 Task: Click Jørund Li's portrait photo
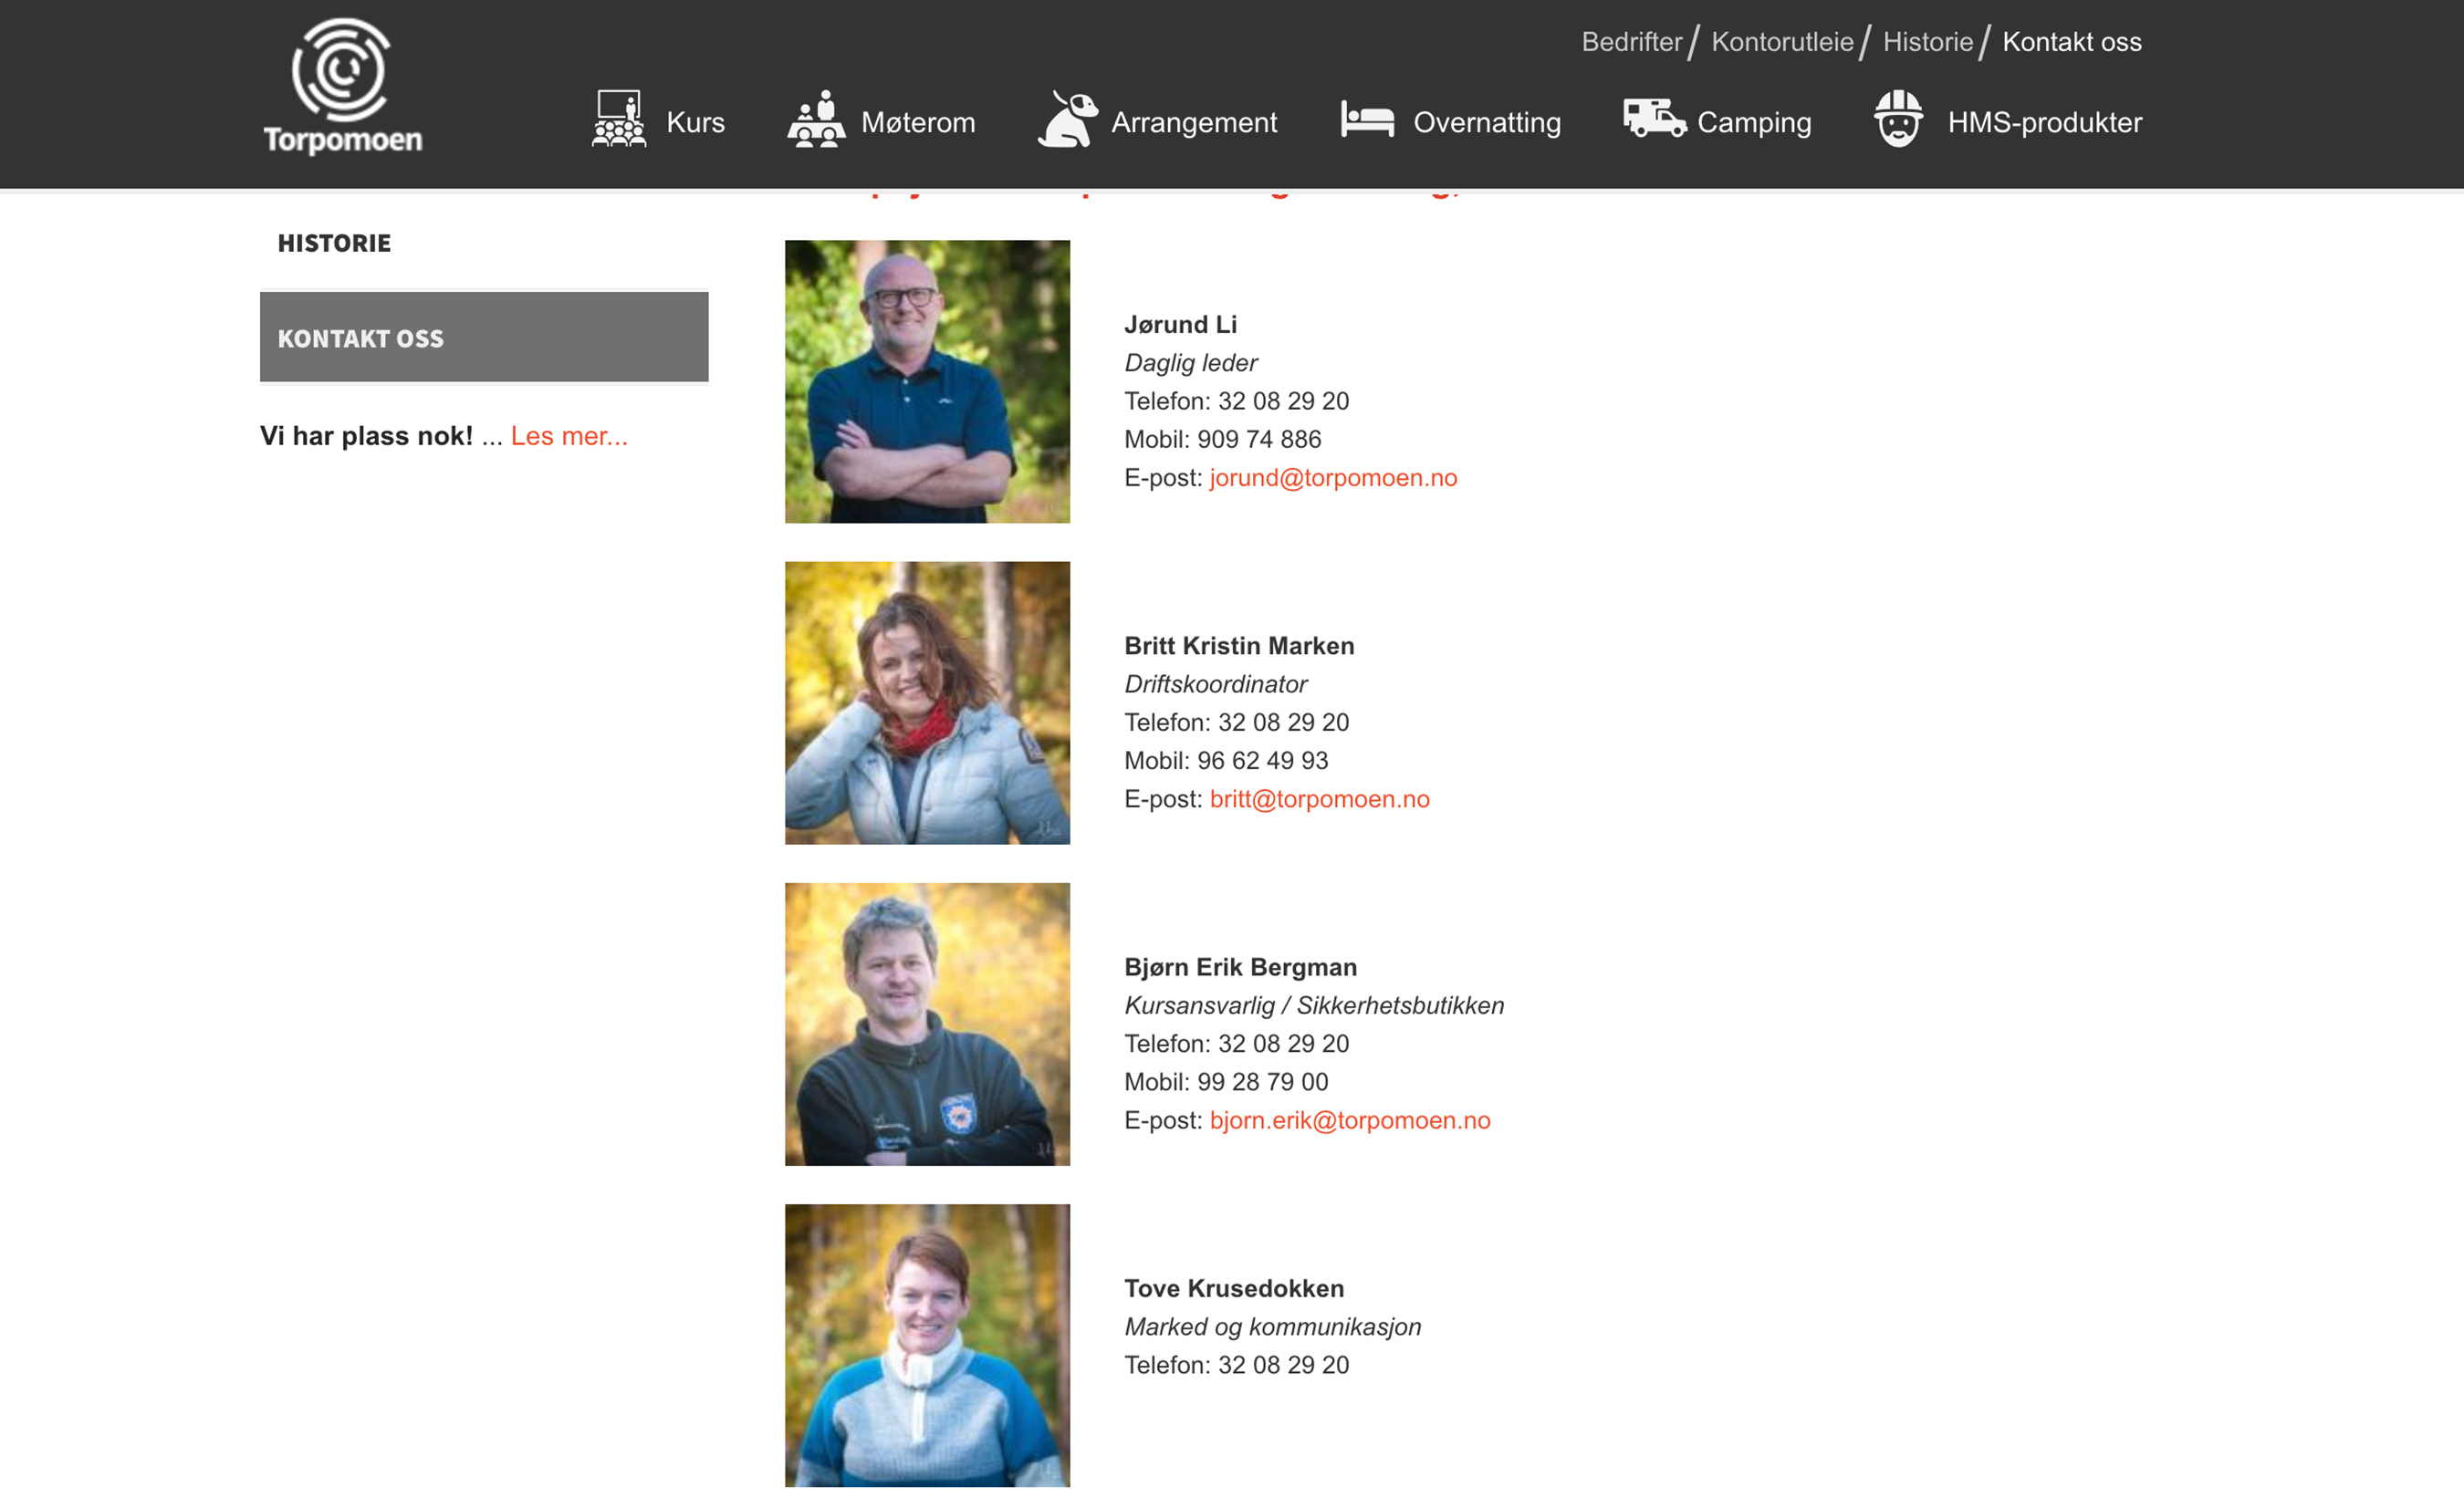click(927, 381)
